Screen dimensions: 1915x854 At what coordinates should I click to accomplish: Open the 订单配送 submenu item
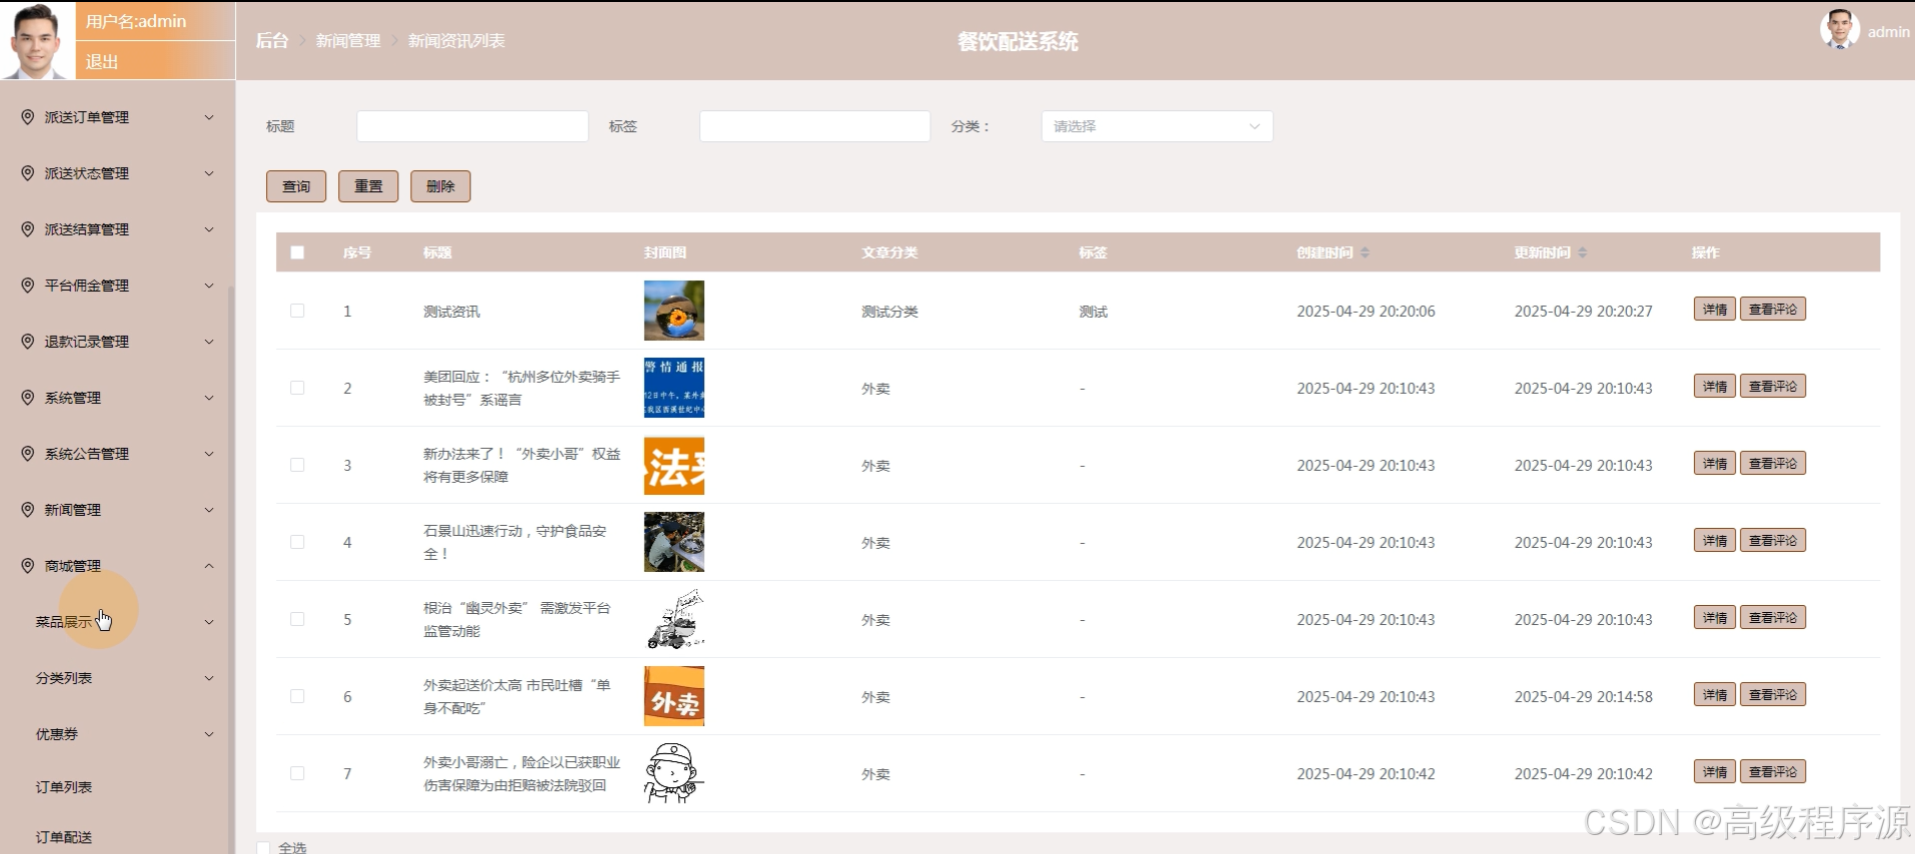pyautogui.click(x=64, y=837)
